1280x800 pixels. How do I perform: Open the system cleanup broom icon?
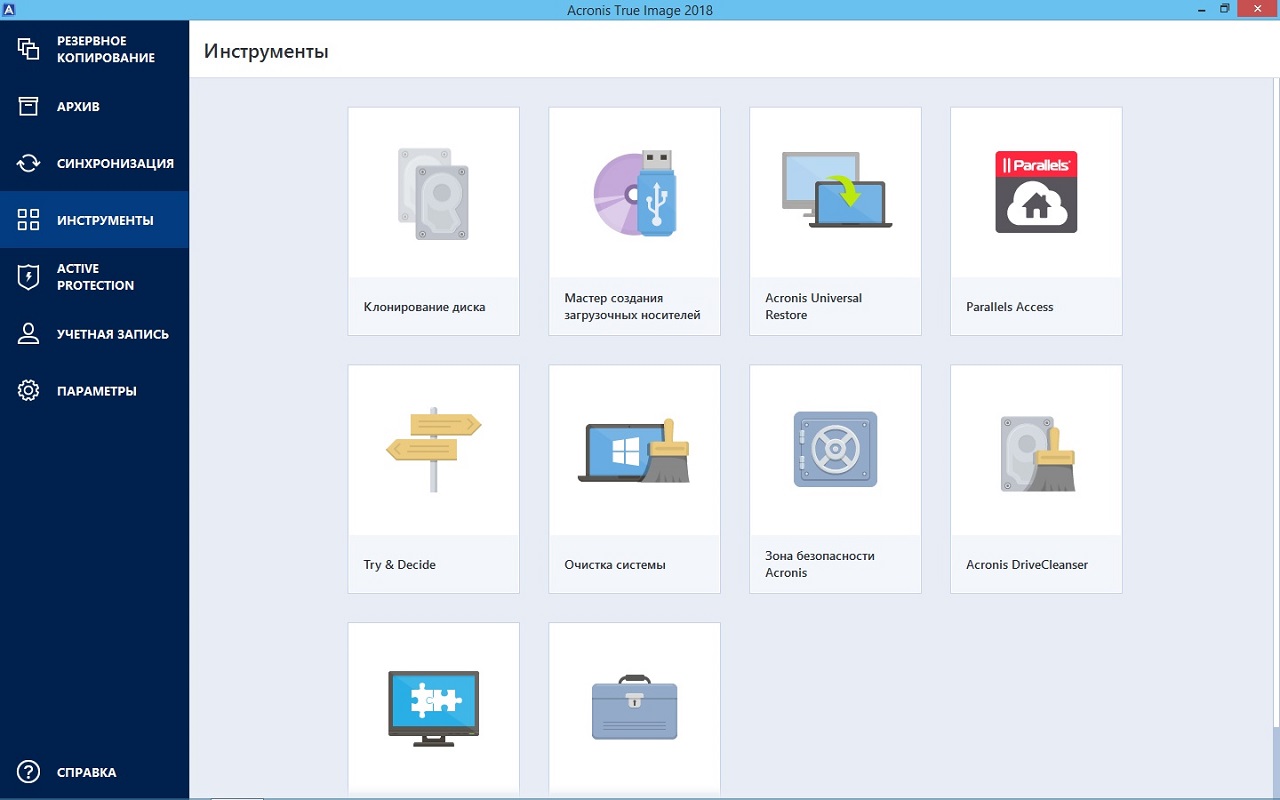tap(634, 452)
